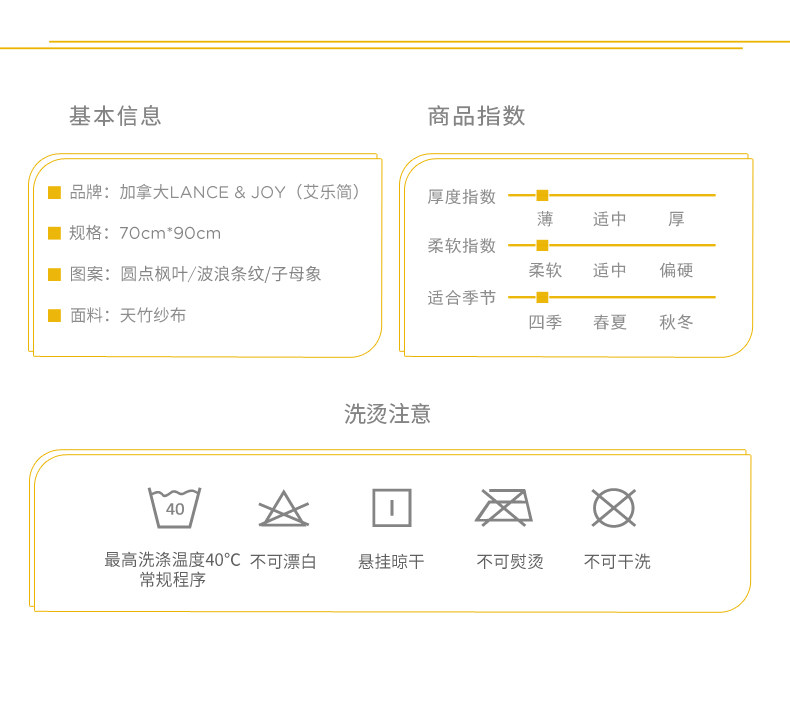The height and width of the screenshot is (714, 790).
Task: Click the 偏硬 softness label
Action: coord(676,270)
